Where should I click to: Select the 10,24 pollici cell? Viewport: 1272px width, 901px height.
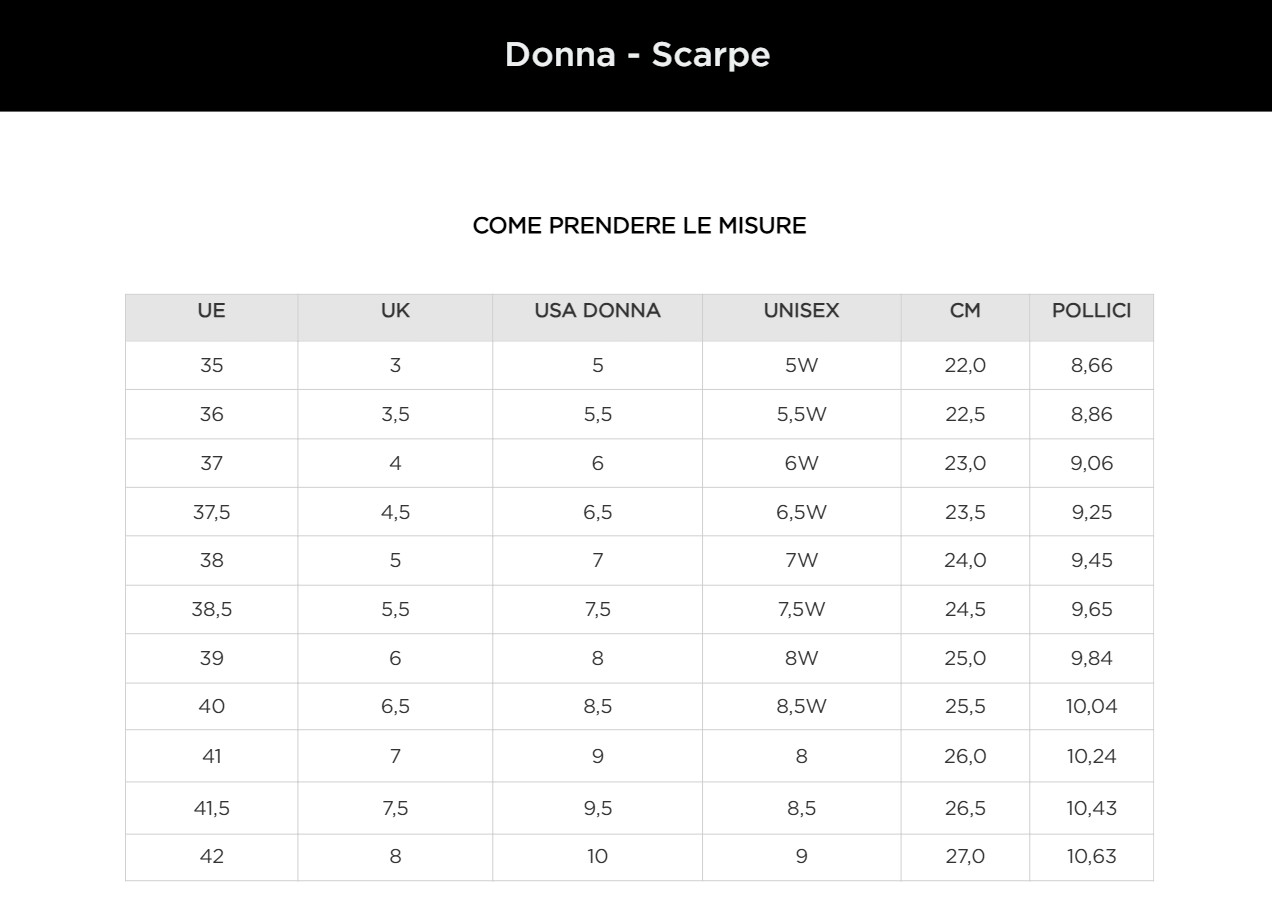tap(1091, 756)
